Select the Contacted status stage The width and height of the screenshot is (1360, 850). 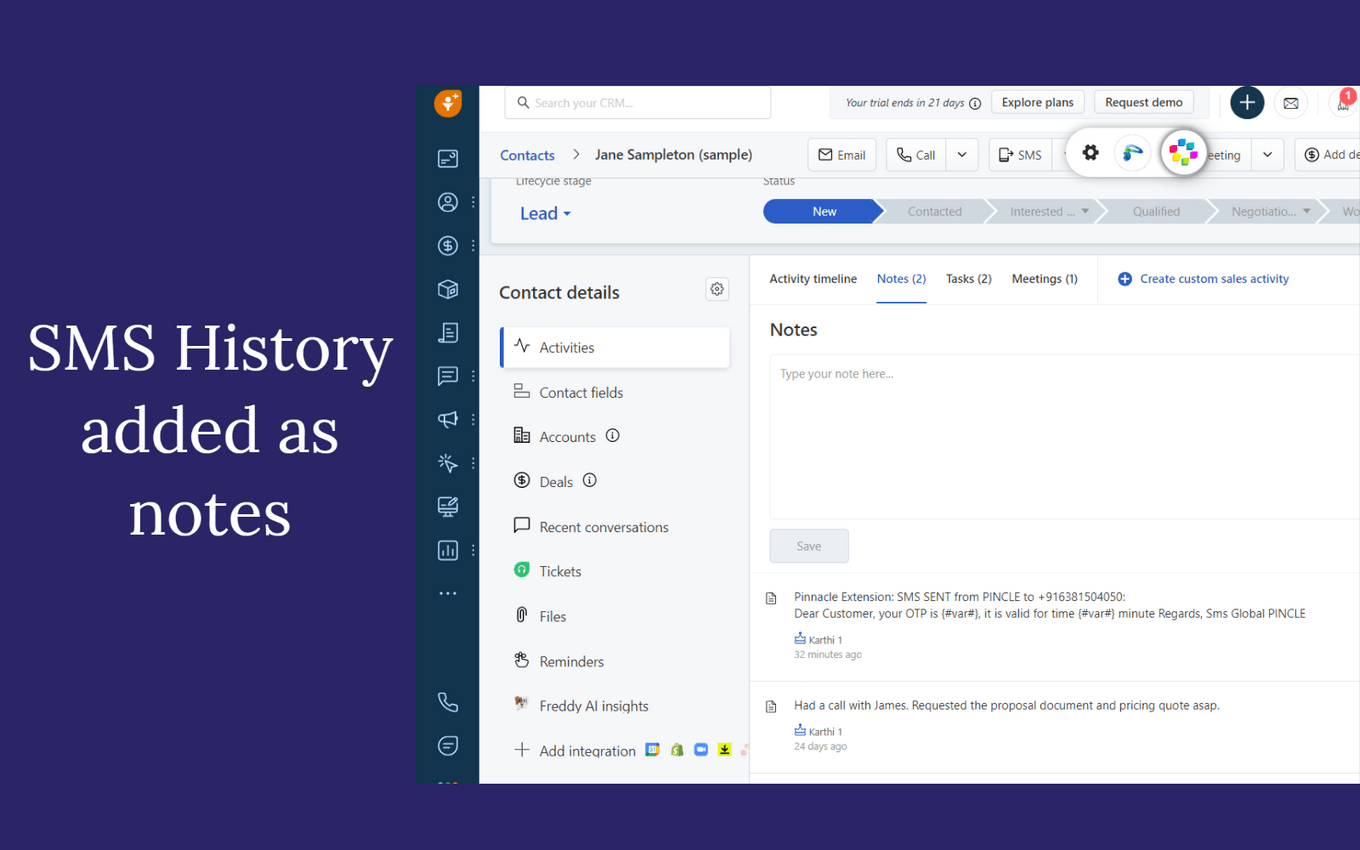(x=934, y=212)
